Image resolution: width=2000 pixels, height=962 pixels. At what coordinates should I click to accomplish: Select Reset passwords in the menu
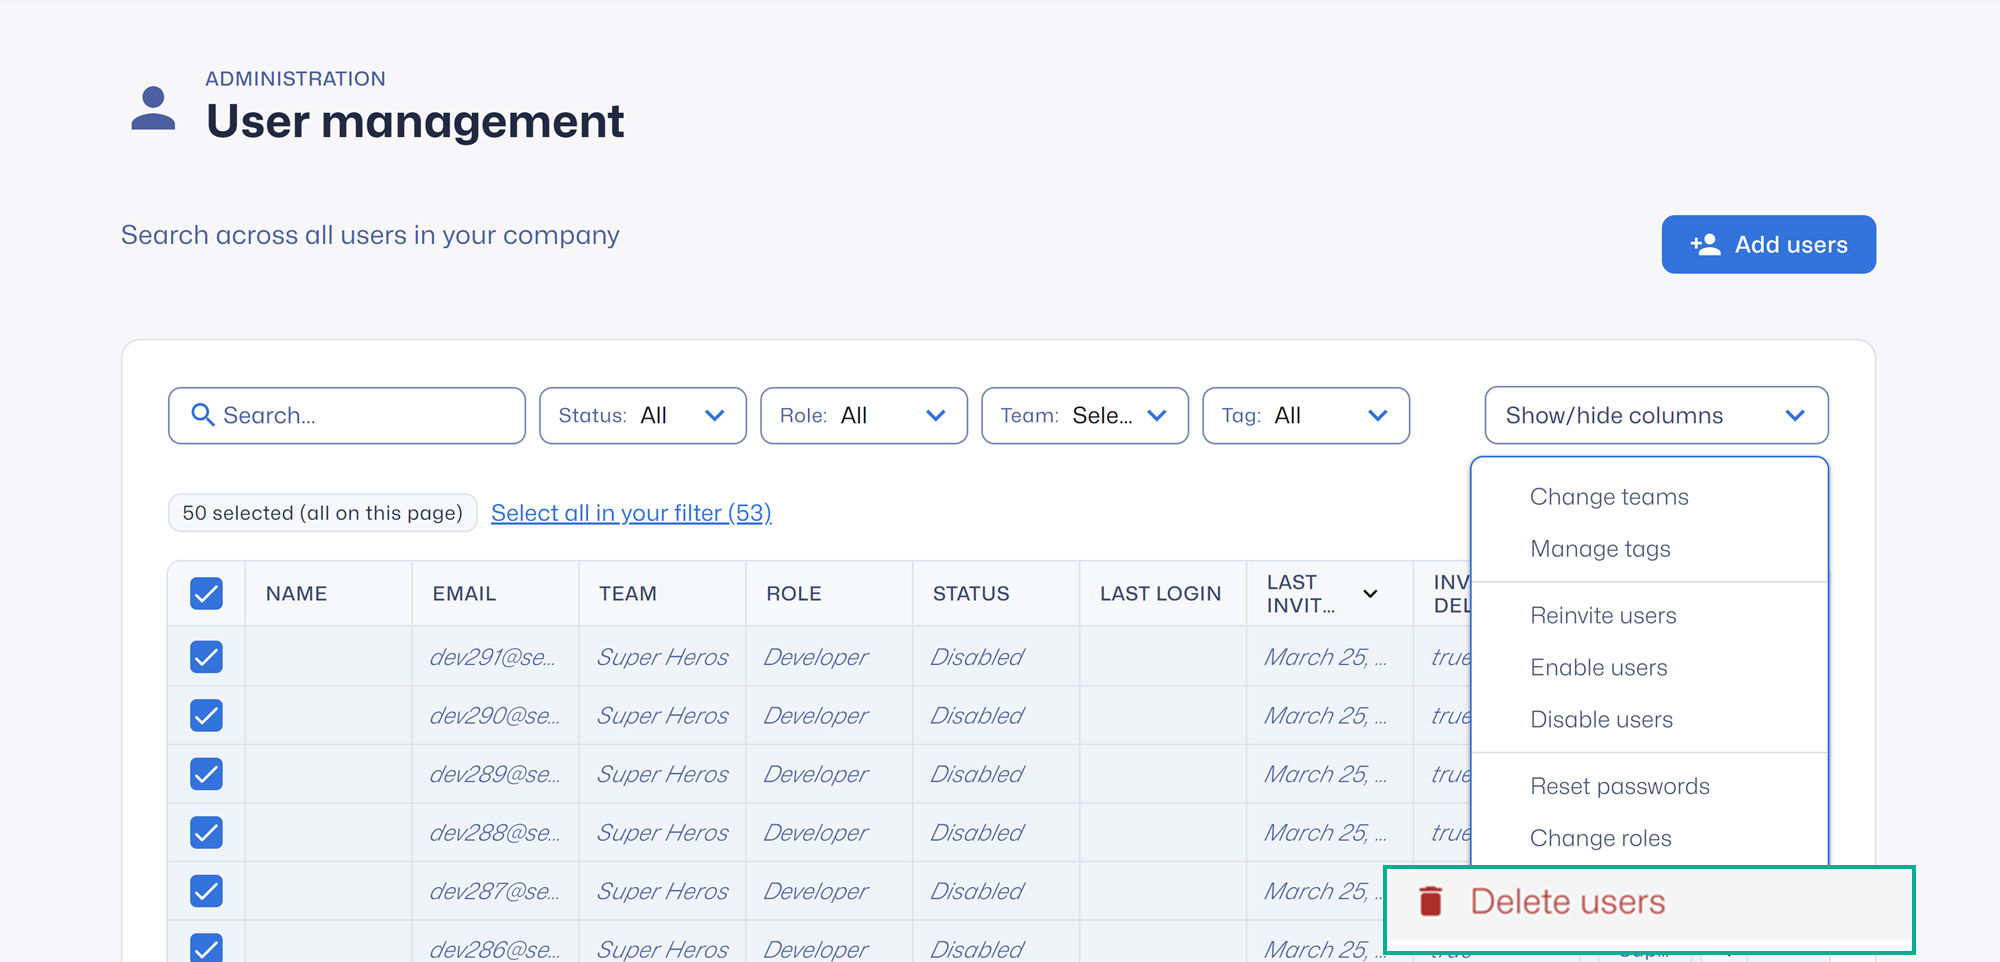click(x=1620, y=787)
